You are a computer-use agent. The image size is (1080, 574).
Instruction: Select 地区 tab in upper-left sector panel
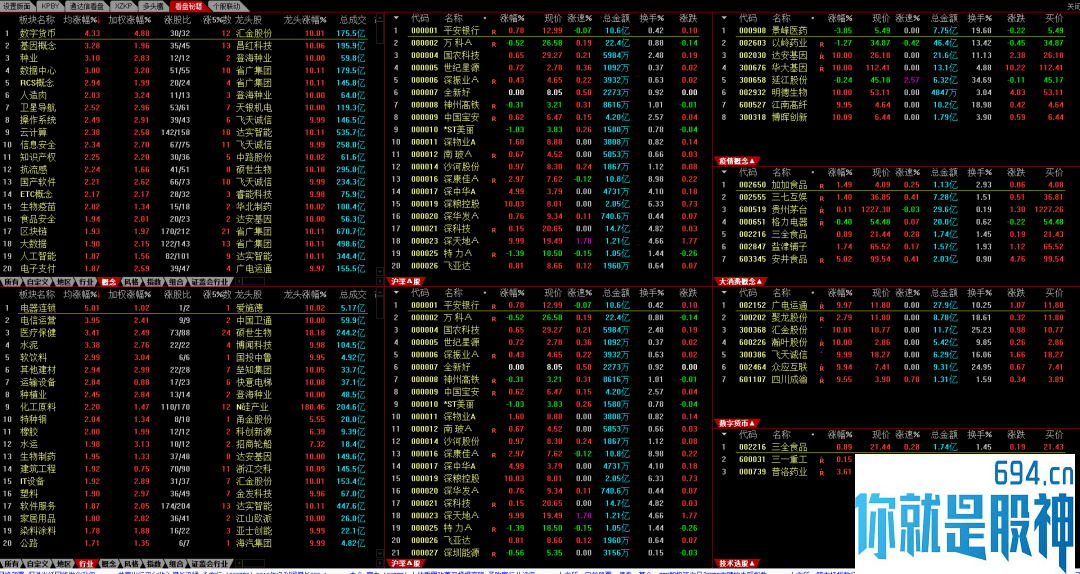coord(63,282)
